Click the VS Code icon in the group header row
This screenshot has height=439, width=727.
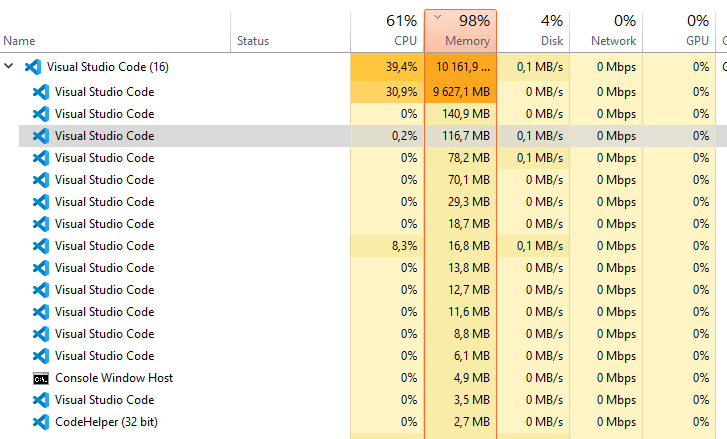click(x=33, y=67)
